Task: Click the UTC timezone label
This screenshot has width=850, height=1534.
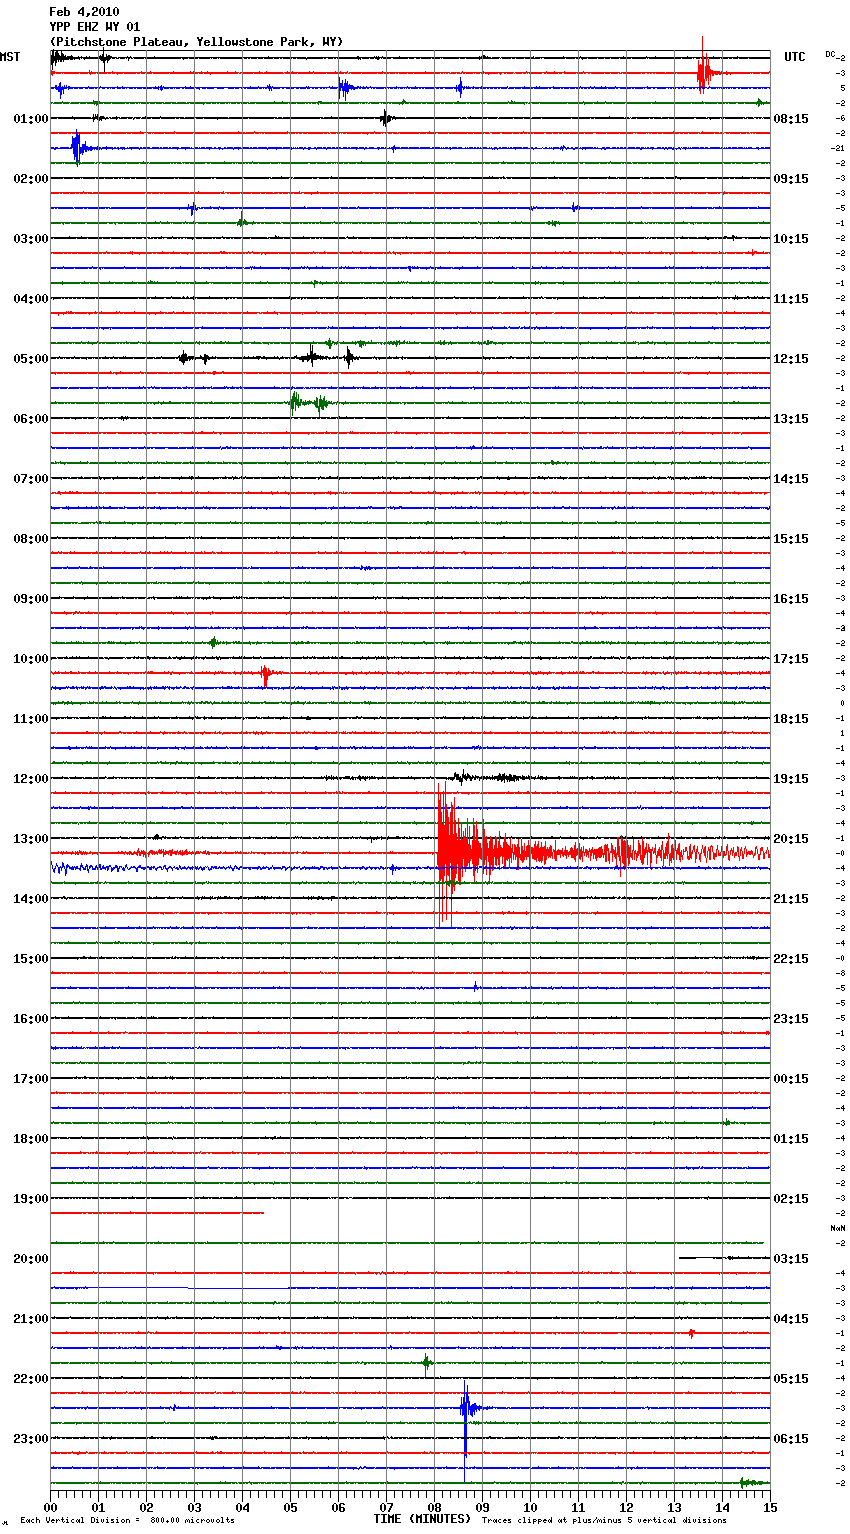Action: pyautogui.click(x=794, y=57)
